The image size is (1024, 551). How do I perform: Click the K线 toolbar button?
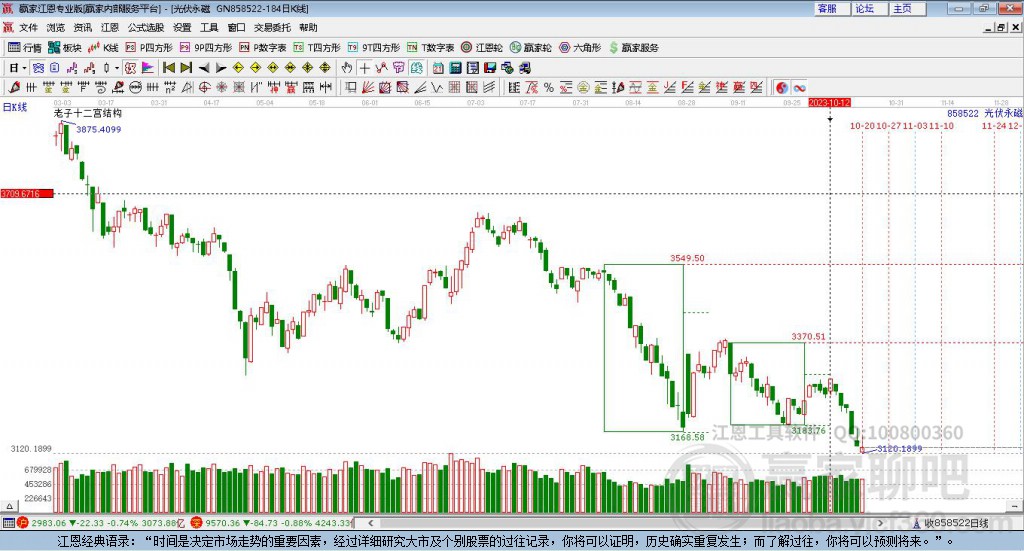pyautogui.click(x=103, y=48)
